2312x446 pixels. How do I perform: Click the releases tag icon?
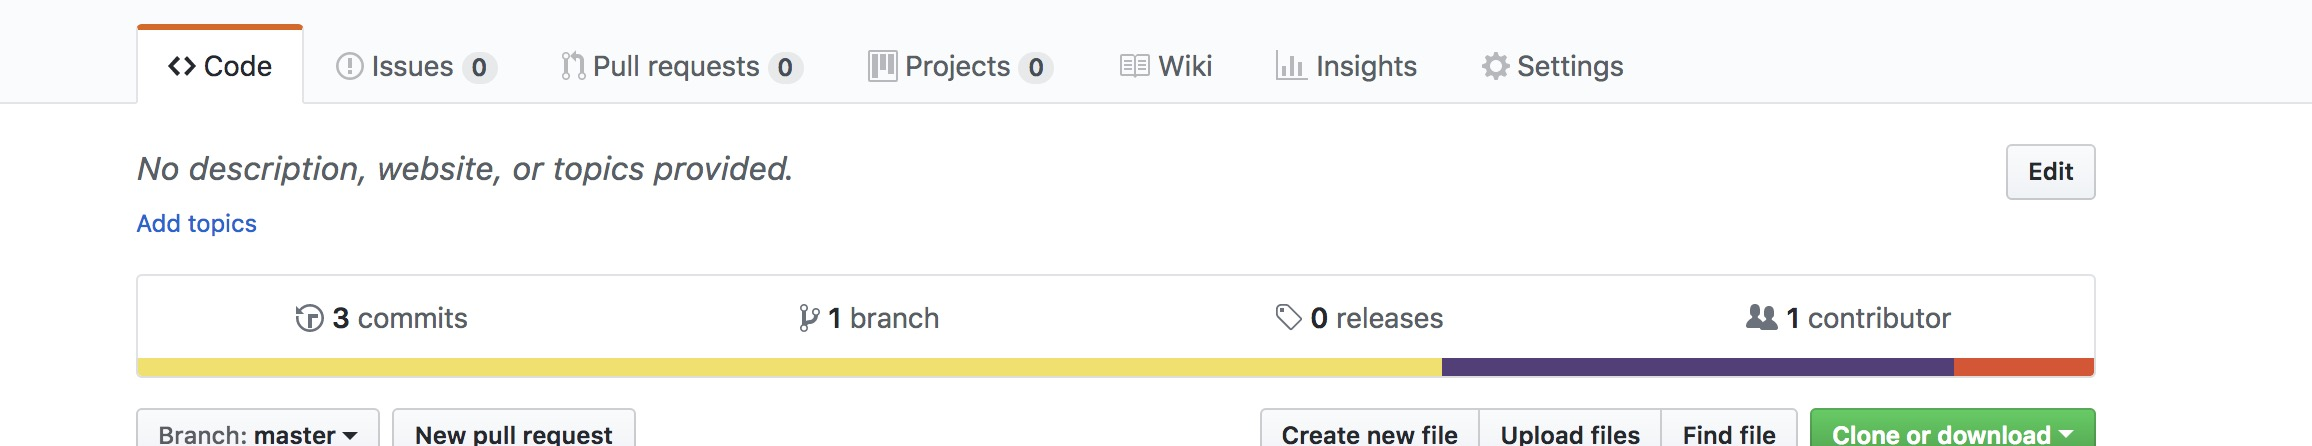tap(1288, 317)
